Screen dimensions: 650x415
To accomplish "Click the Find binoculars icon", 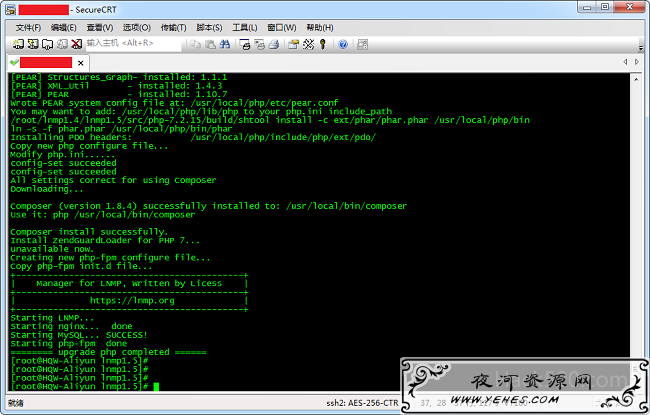I will pos(225,44).
